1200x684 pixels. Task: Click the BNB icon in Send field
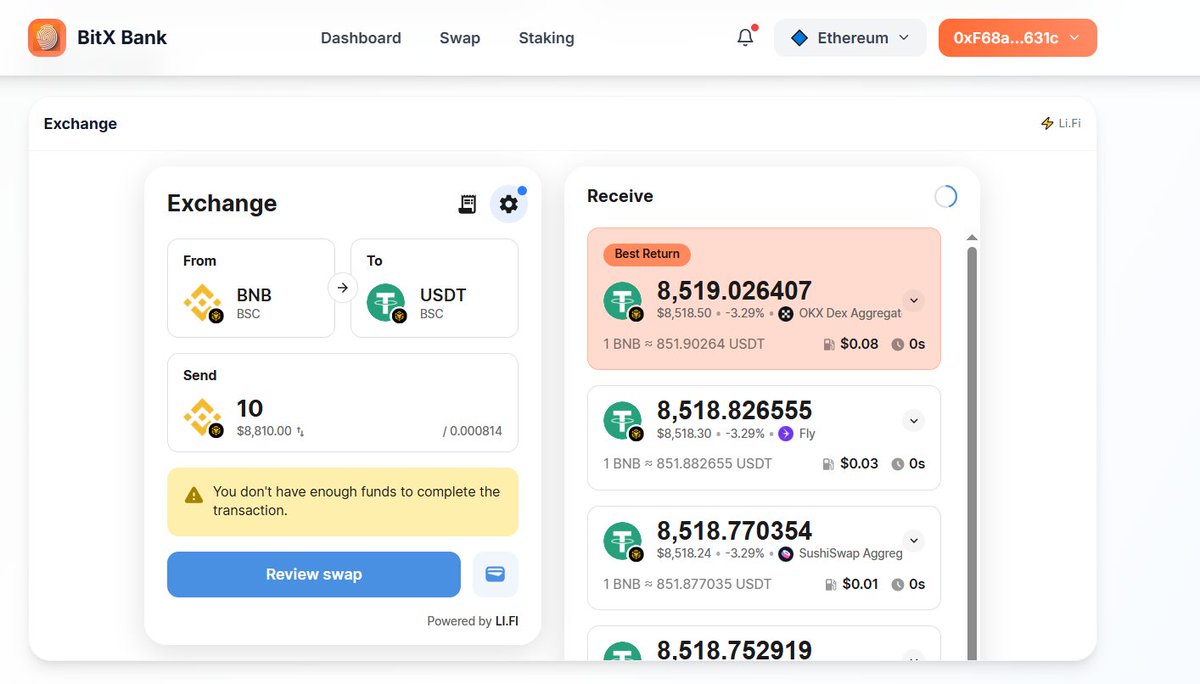pyautogui.click(x=203, y=417)
